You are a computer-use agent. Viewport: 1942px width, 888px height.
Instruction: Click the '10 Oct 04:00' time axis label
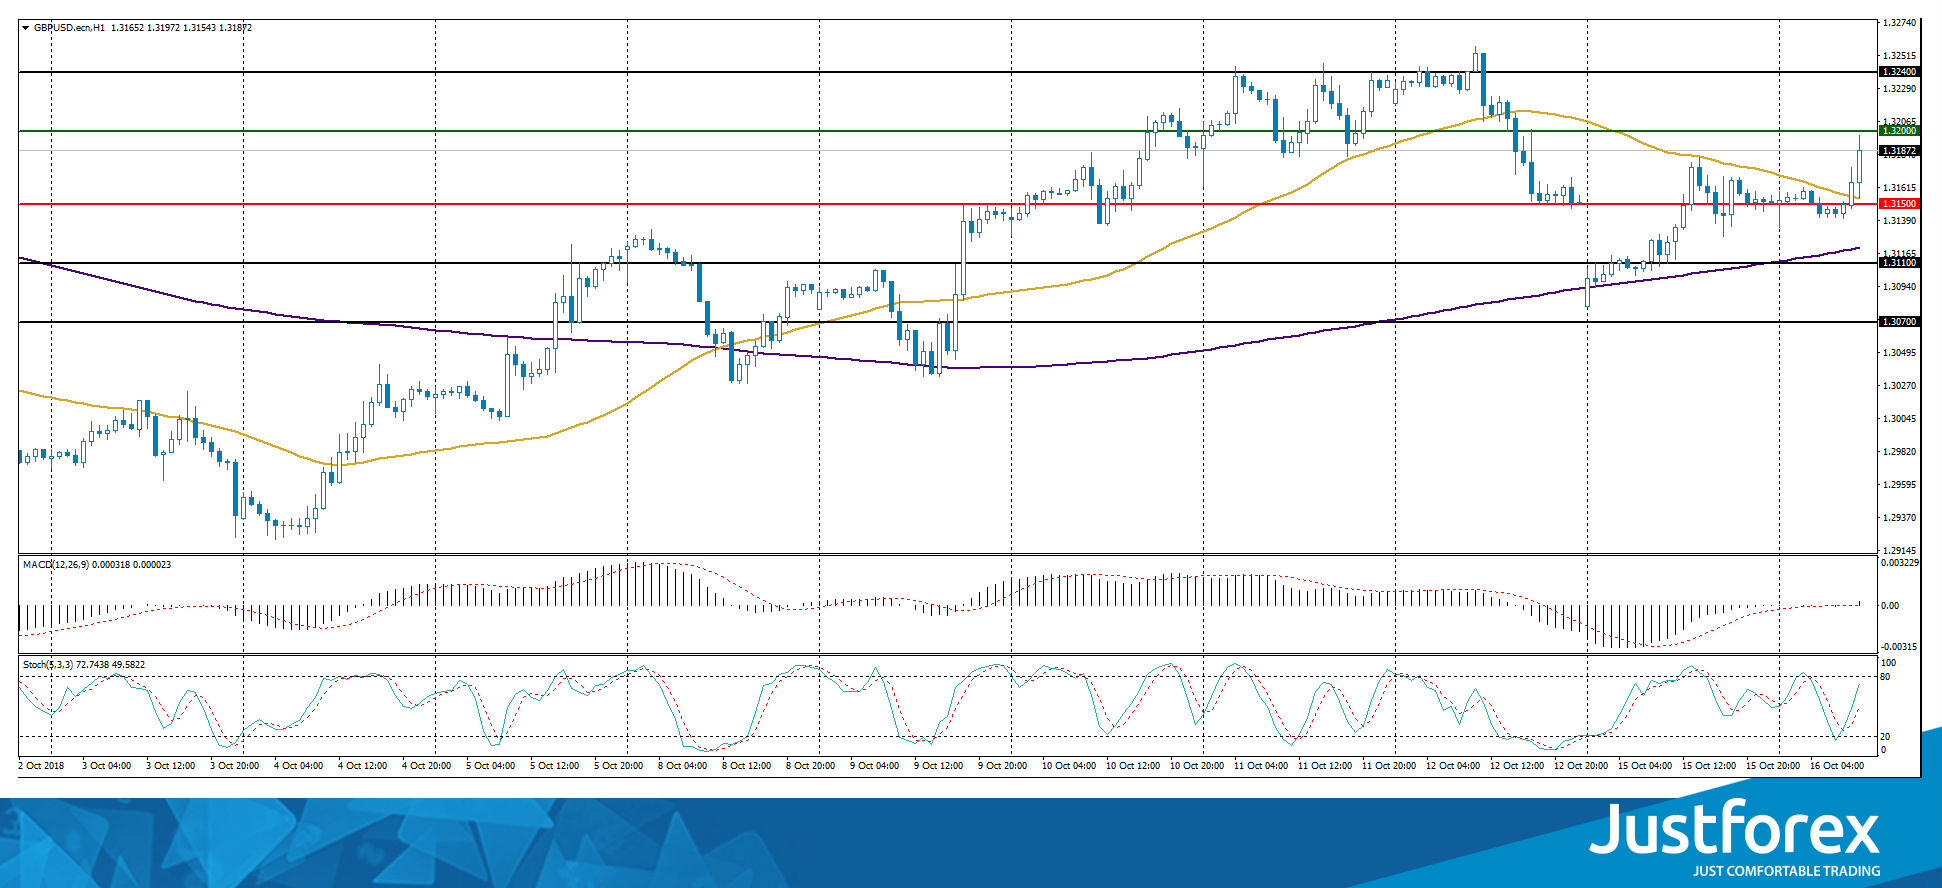[1069, 766]
